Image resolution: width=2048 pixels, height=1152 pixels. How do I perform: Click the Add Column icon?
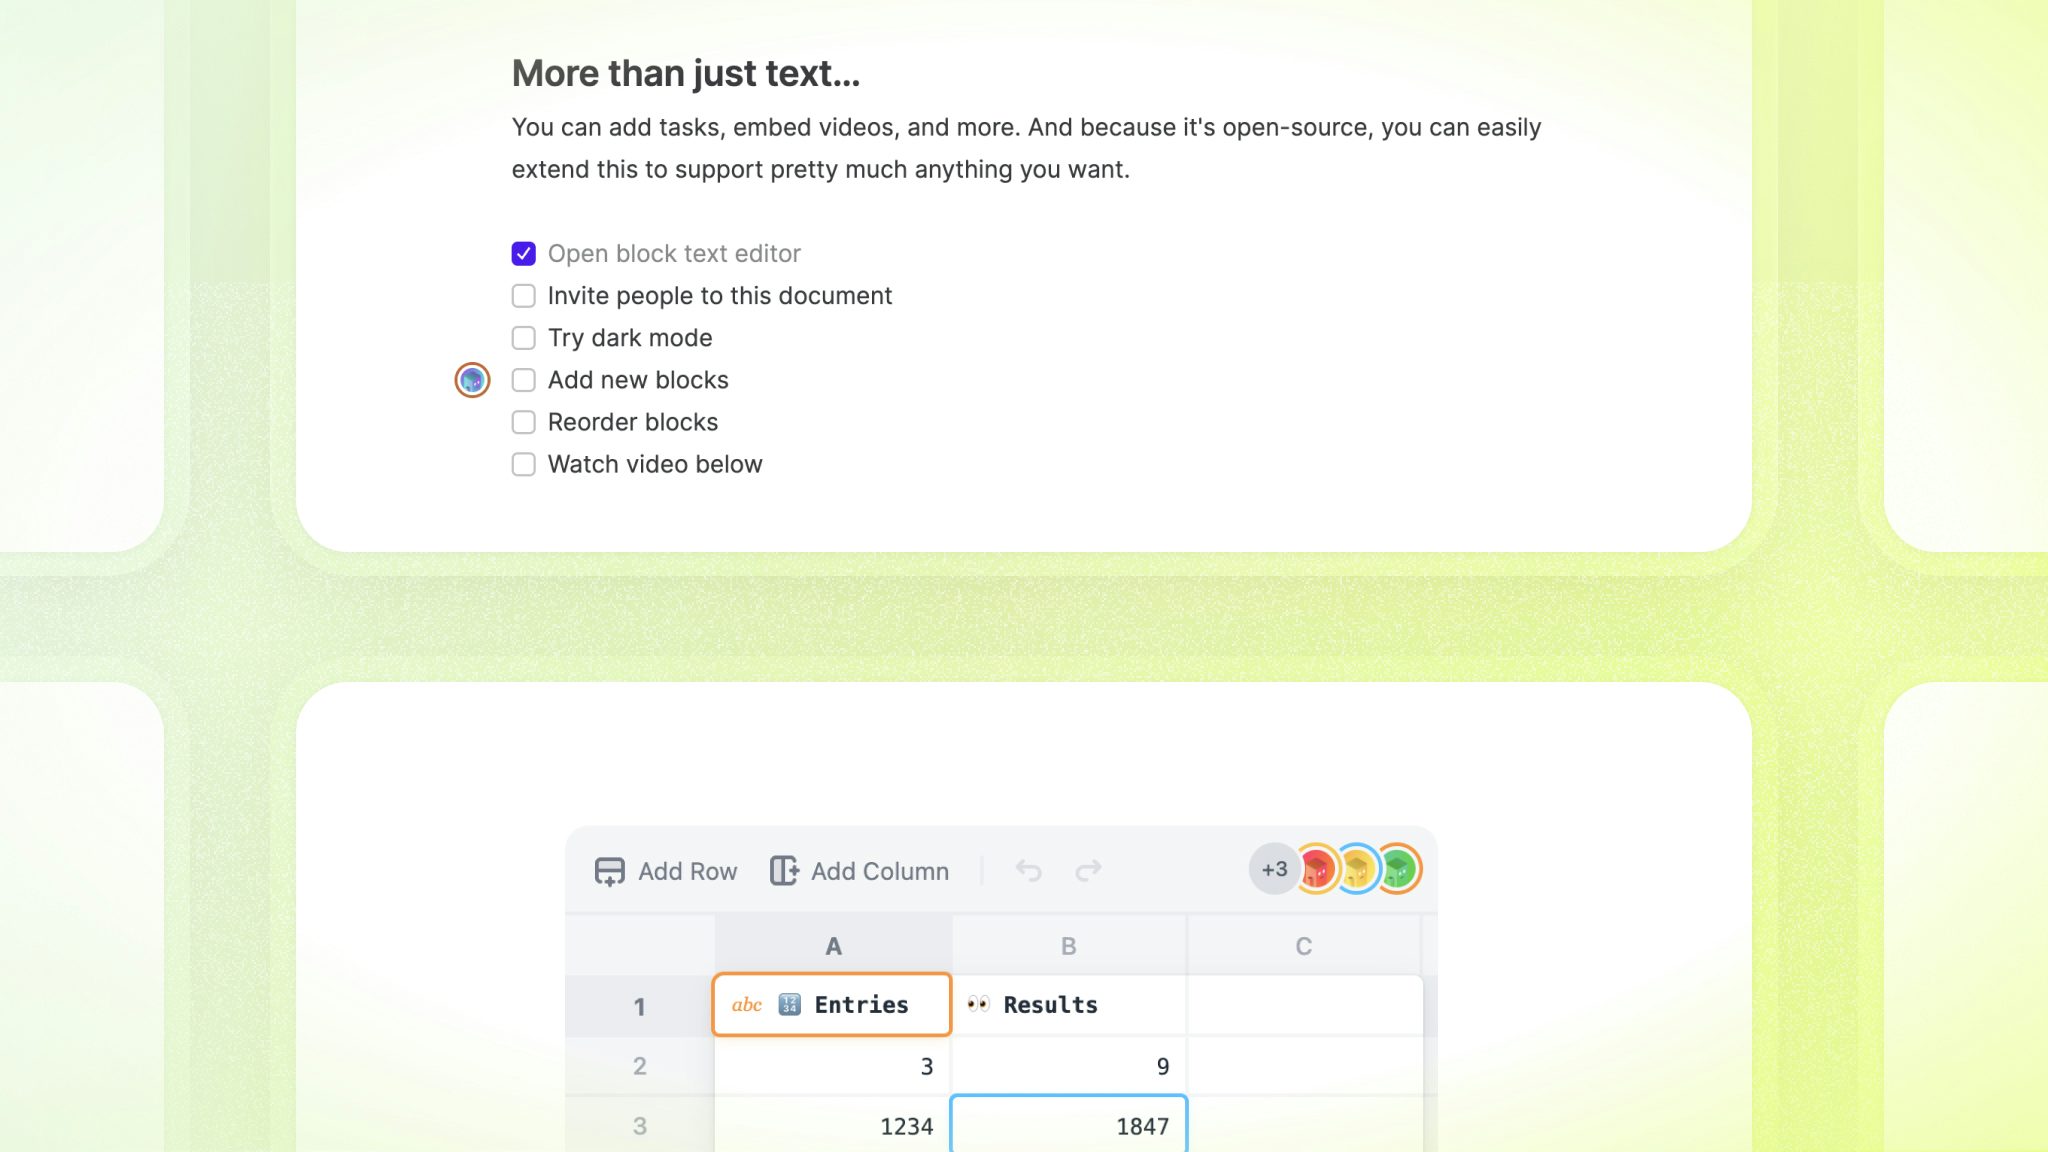[x=783, y=869]
